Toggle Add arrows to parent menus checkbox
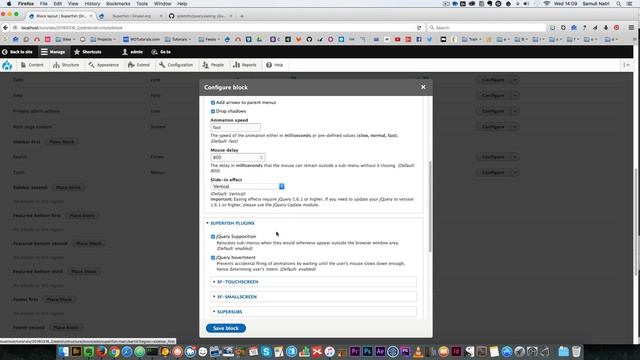 213,102
